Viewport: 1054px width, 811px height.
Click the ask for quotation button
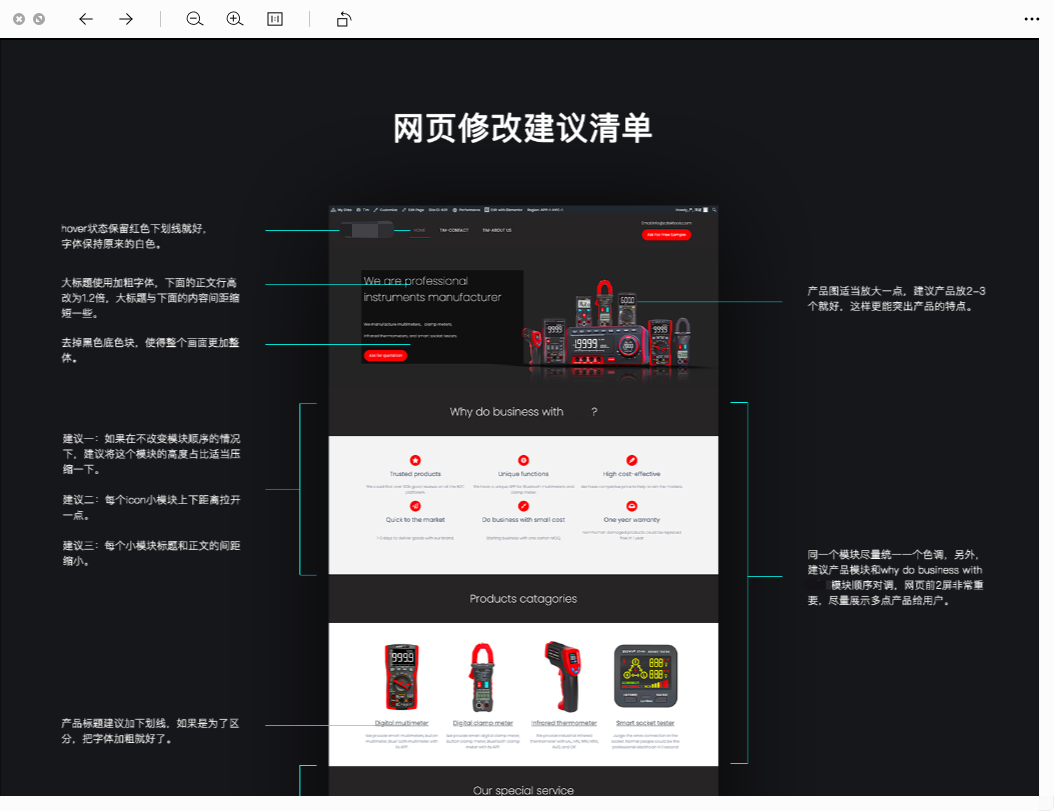(x=386, y=355)
